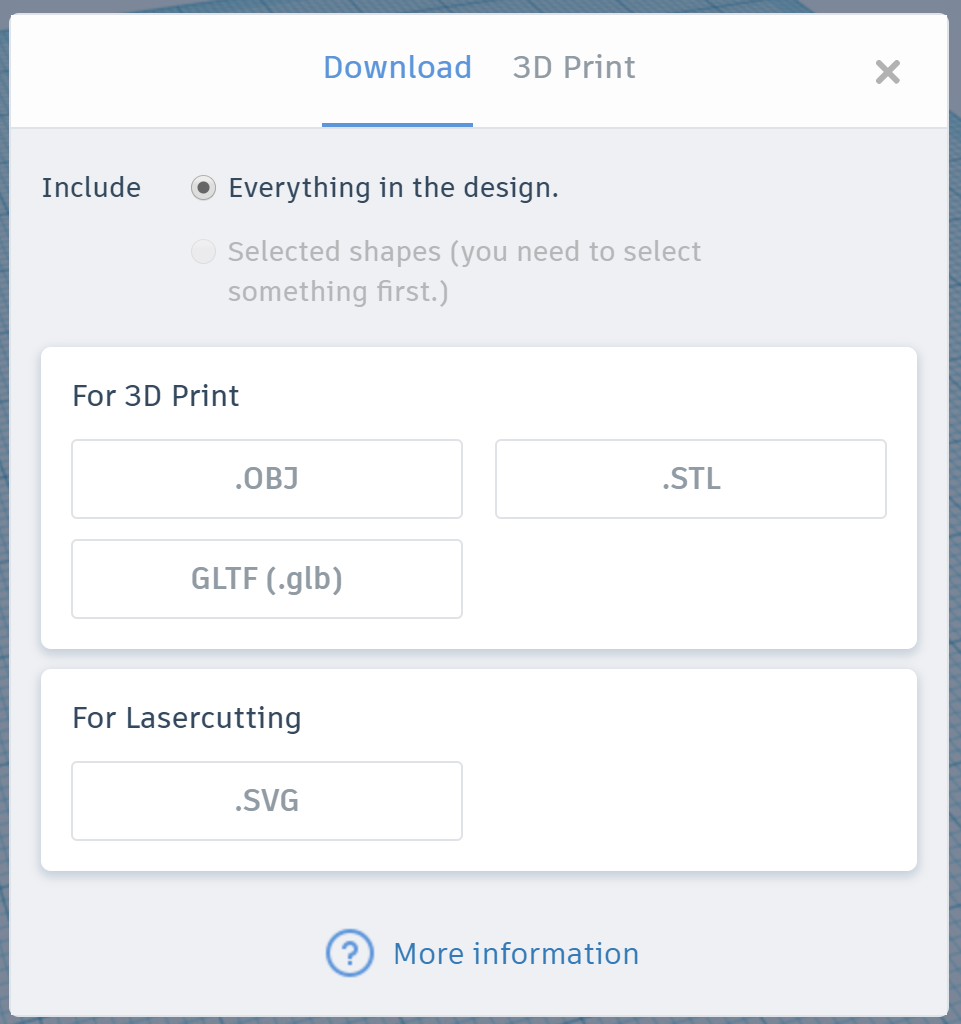Image resolution: width=961 pixels, height=1024 pixels.
Task: Select the Download tab
Action: tap(397, 67)
